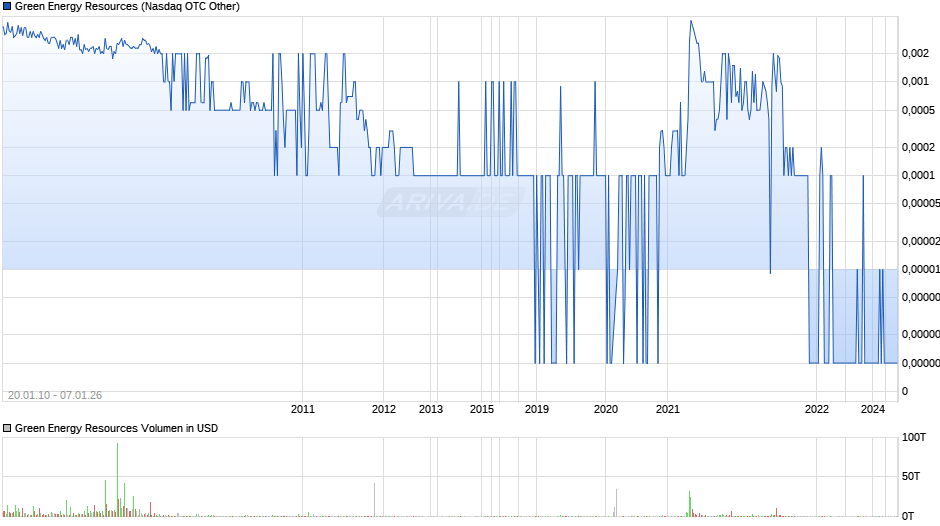This screenshot has width=940, height=526.
Task: Click the gray volume spike before 2012
Action: [x=375, y=500]
